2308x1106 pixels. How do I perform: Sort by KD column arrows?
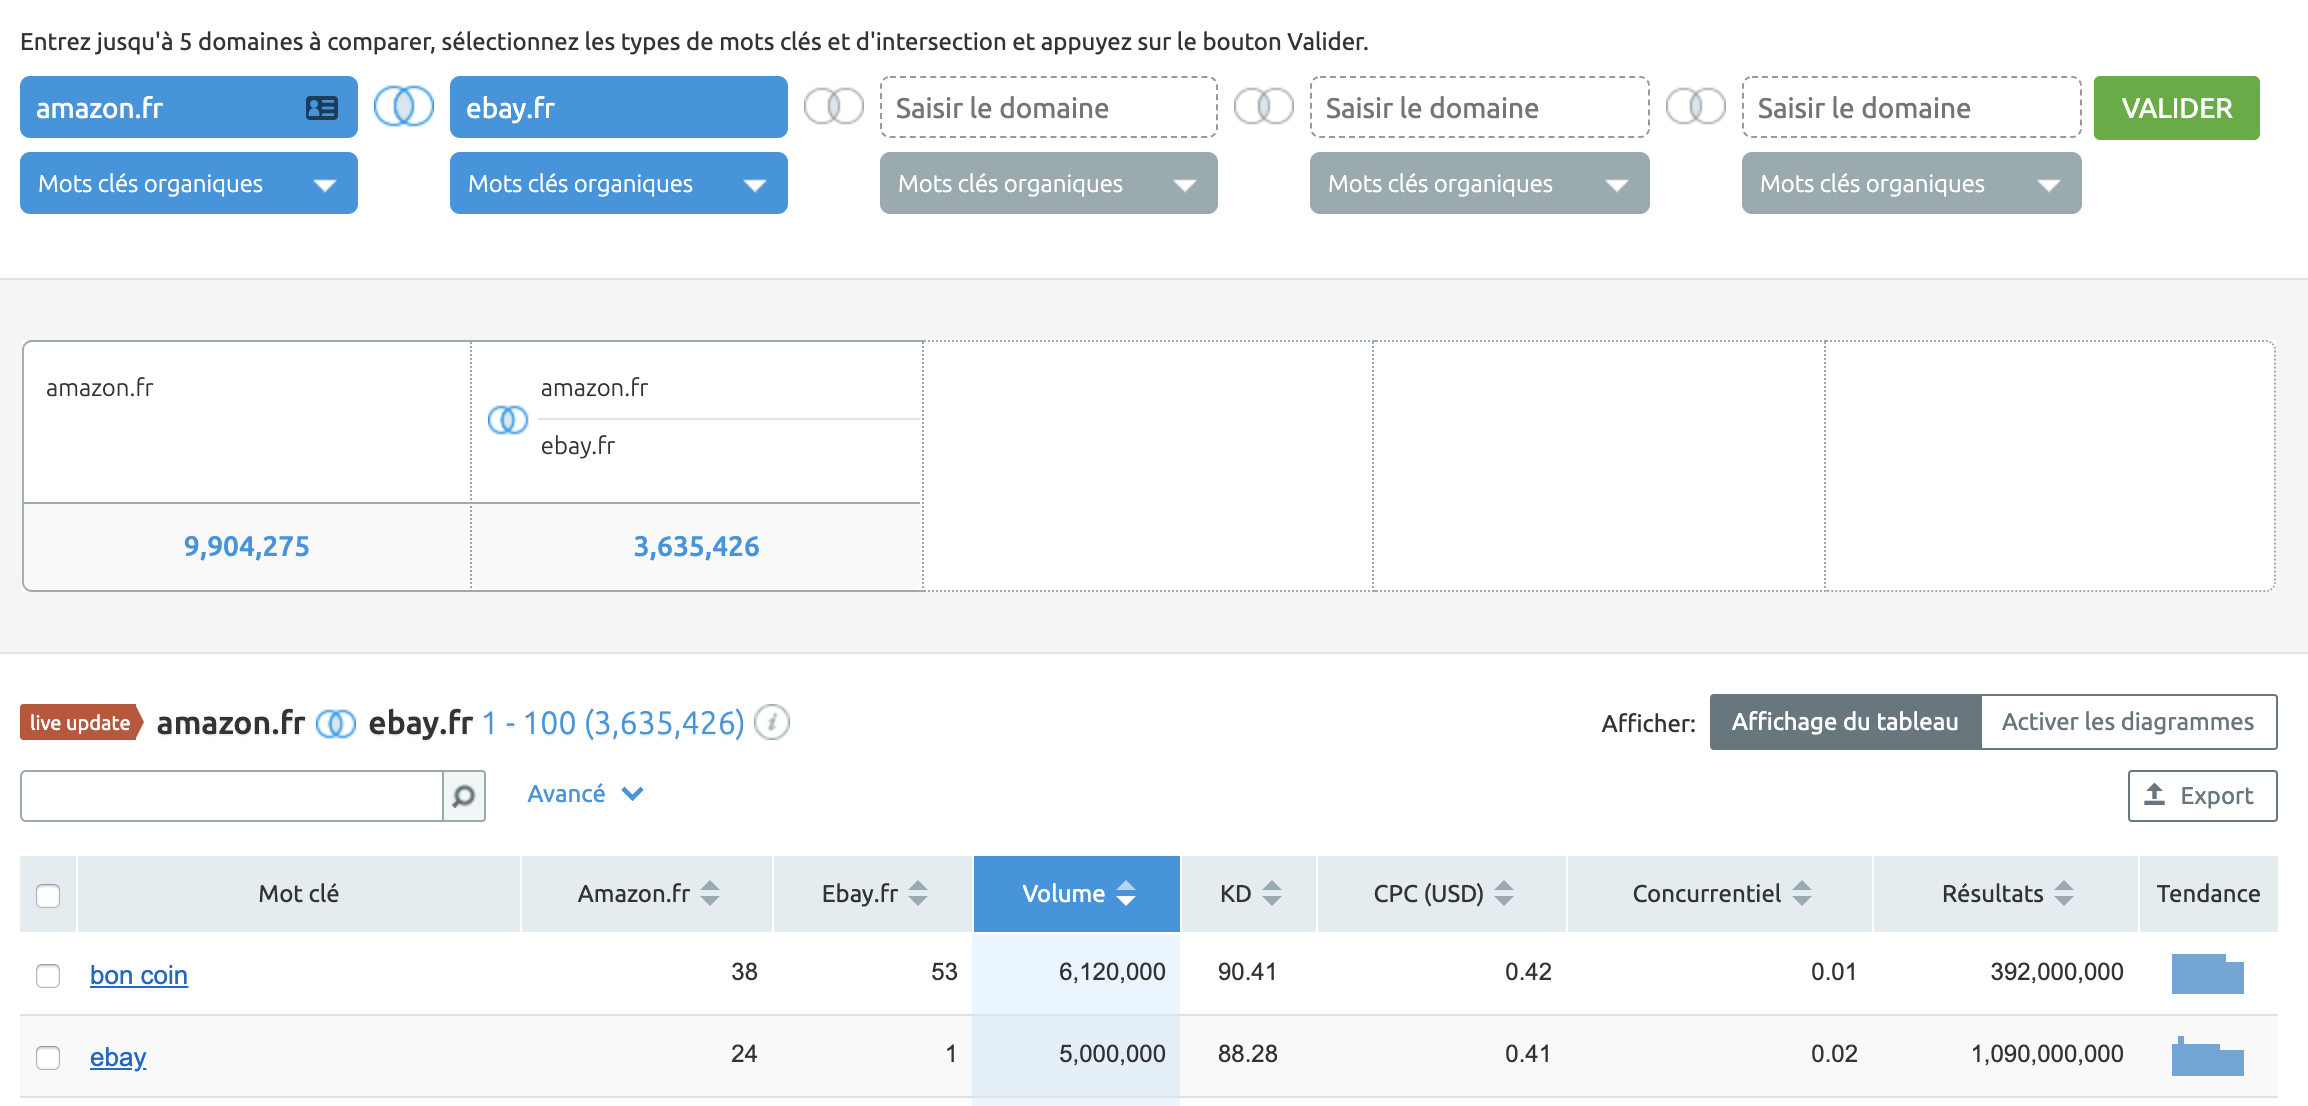click(1272, 893)
